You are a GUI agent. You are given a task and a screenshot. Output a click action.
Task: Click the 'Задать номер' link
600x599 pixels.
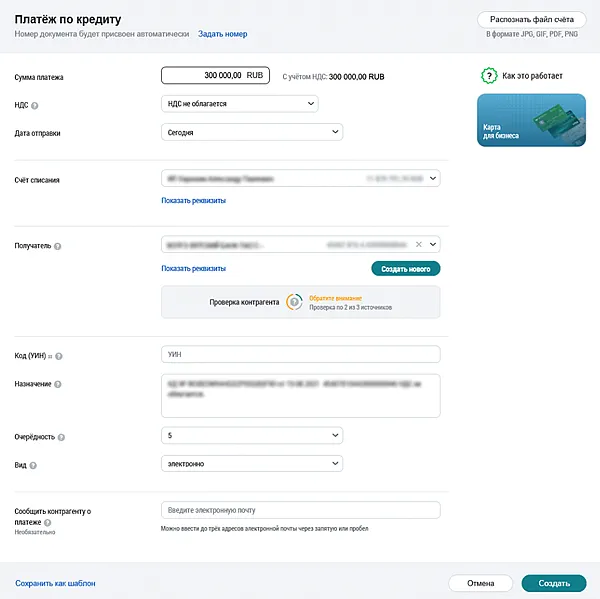[223, 34]
